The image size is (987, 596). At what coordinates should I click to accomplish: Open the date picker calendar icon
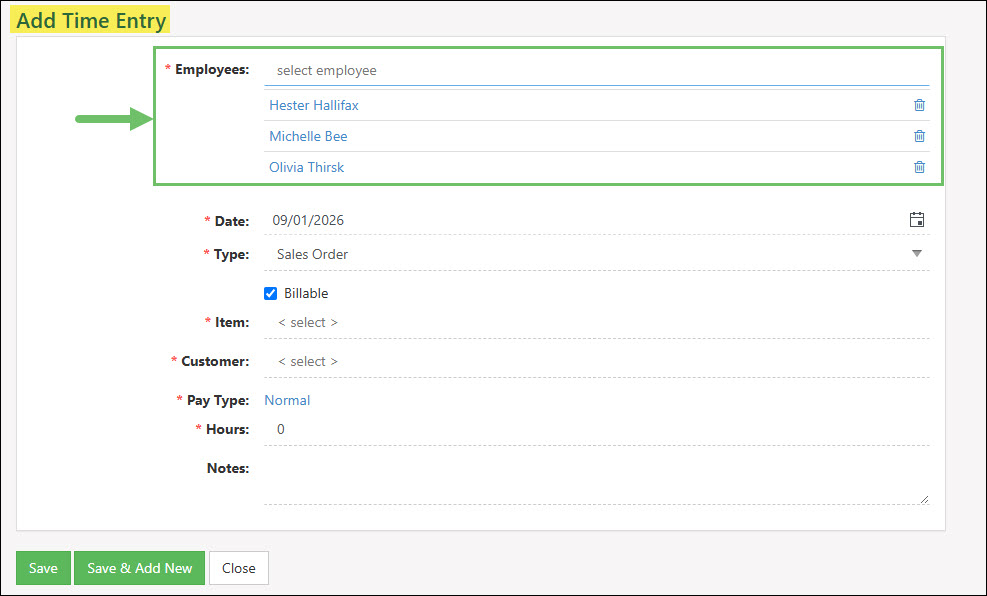point(917,220)
